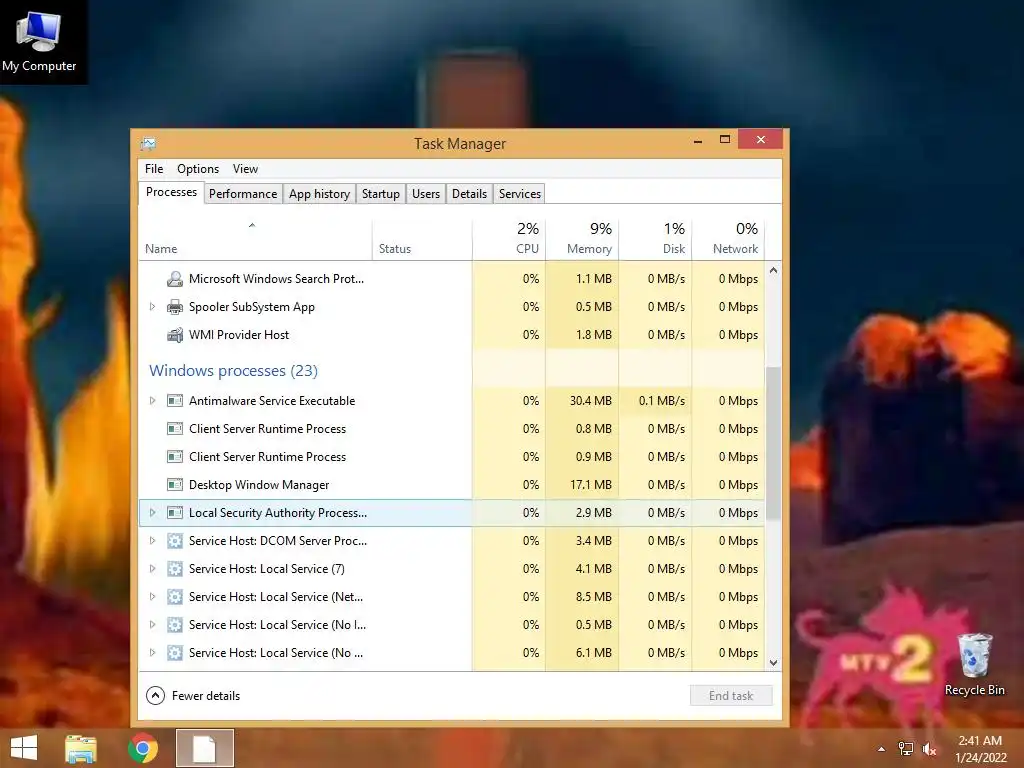
Task: Sort by the Name column header
Action: pos(255,238)
